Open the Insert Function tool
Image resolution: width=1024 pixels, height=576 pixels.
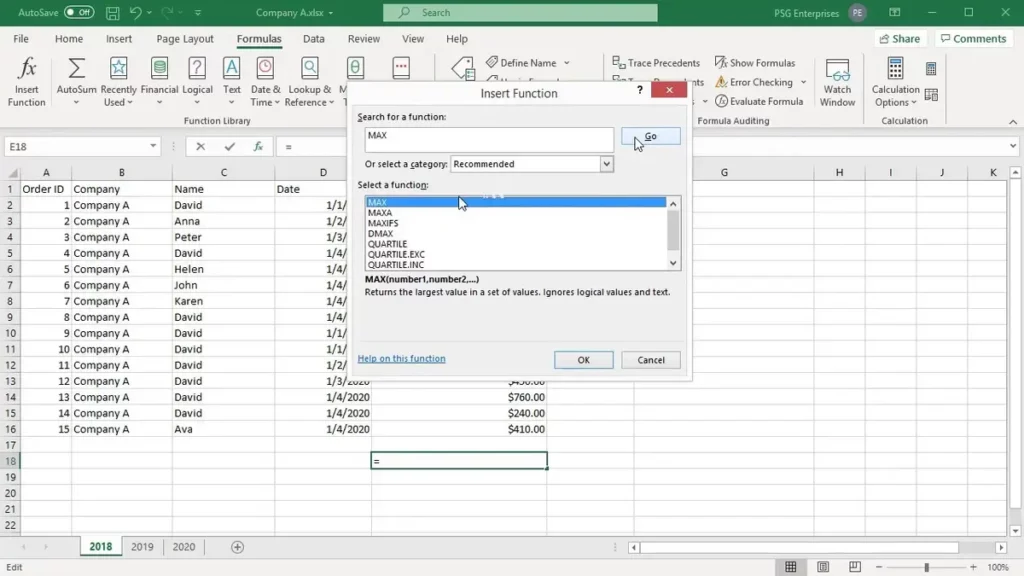26,82
